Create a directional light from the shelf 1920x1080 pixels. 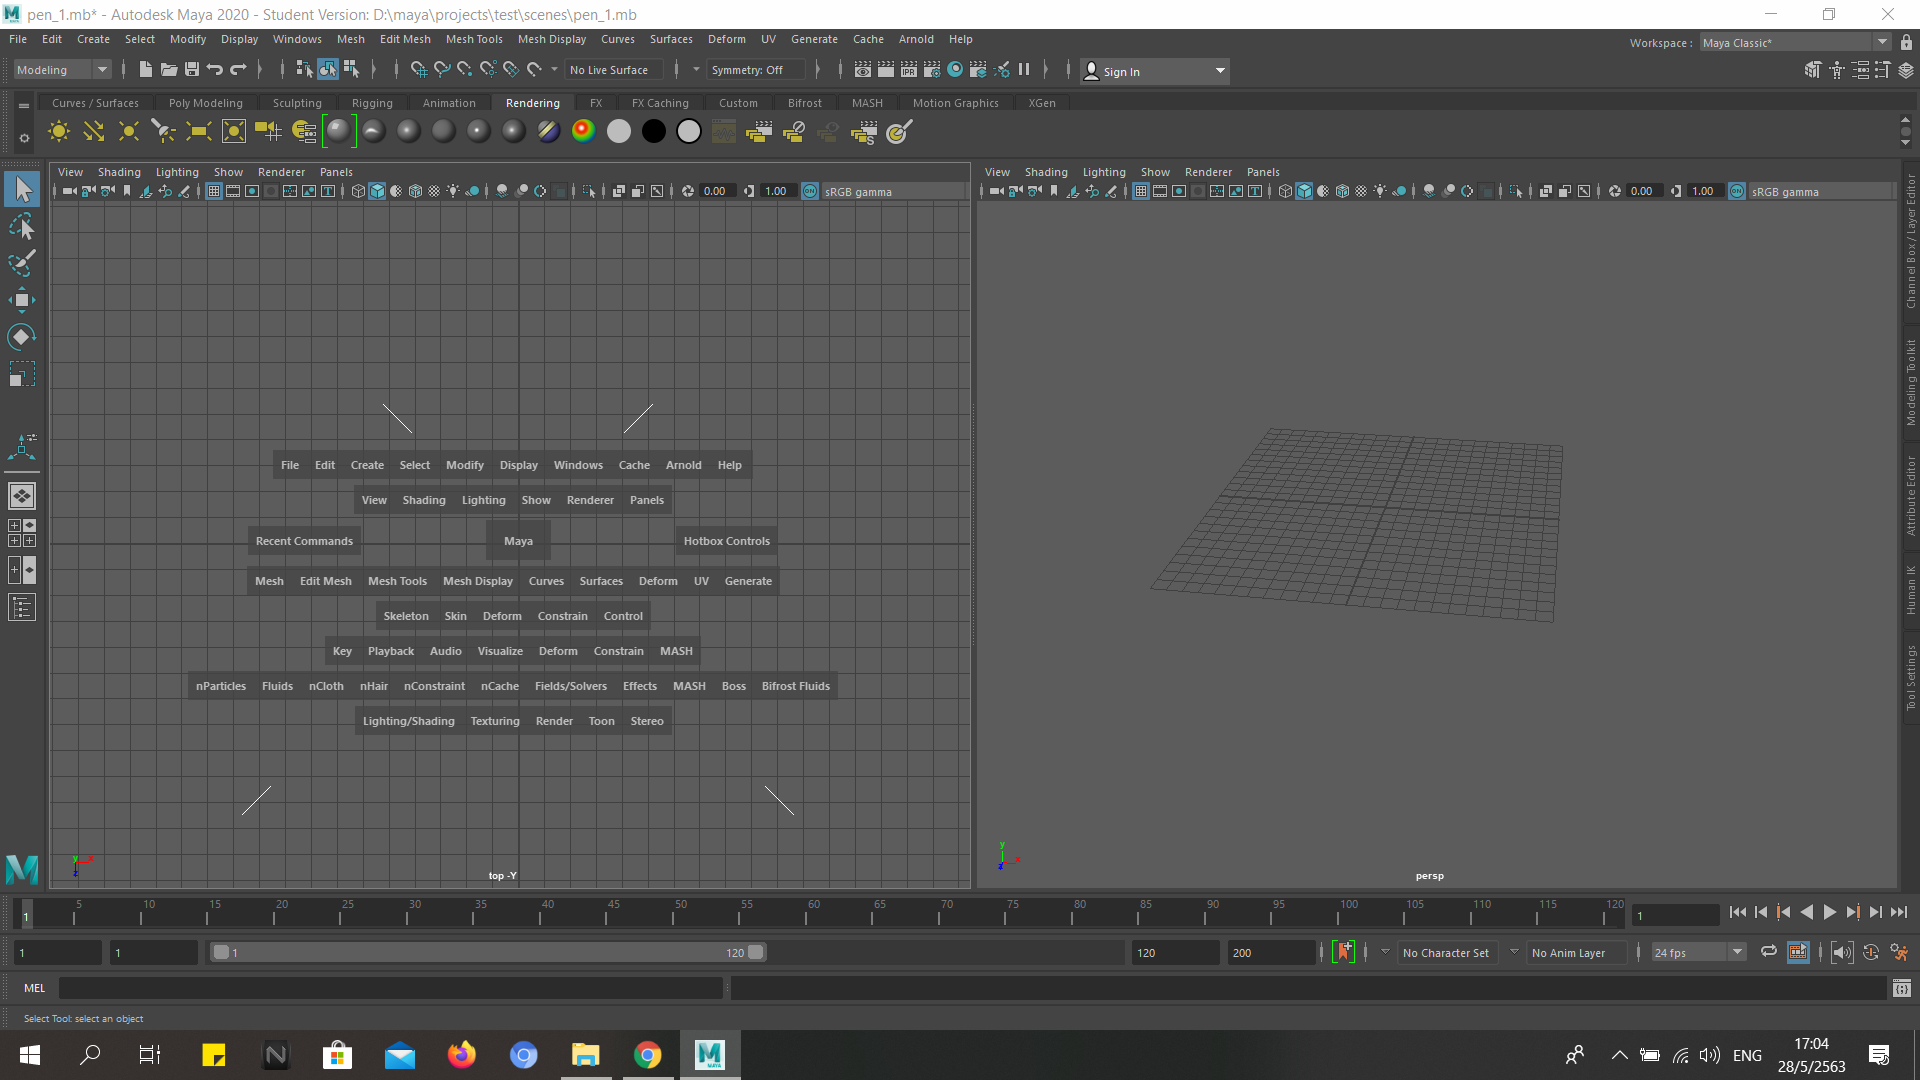tap(93, 131)
